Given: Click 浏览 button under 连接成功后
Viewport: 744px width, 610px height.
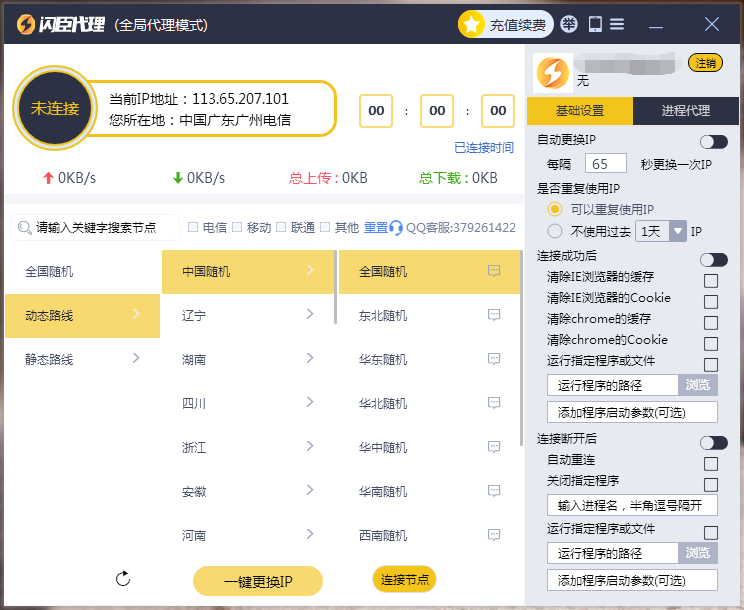Looking at the screenshot, I should [698, 385].
